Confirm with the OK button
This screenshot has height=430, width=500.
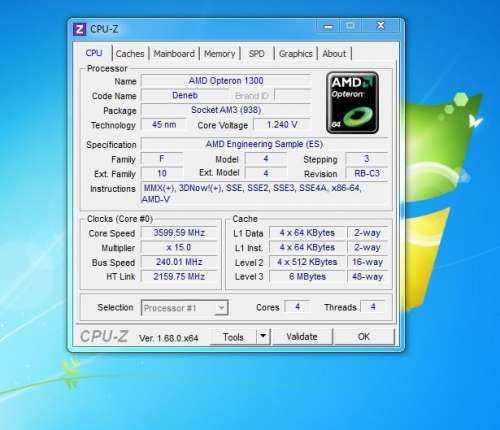tap(364, 337)
